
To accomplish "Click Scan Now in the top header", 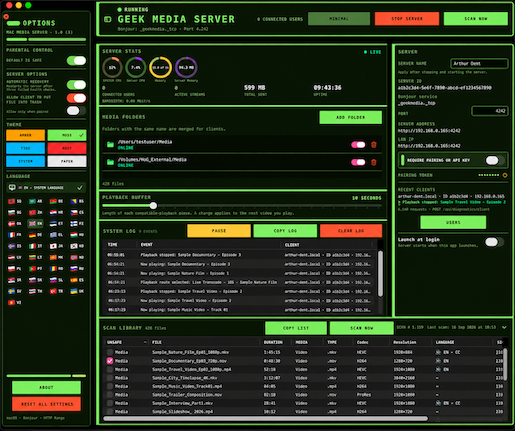I will click(476, 19).
